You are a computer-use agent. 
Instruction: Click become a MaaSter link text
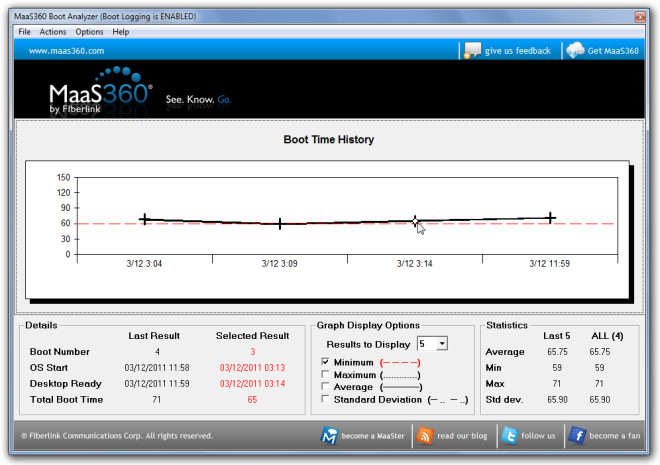pos(373,436)
